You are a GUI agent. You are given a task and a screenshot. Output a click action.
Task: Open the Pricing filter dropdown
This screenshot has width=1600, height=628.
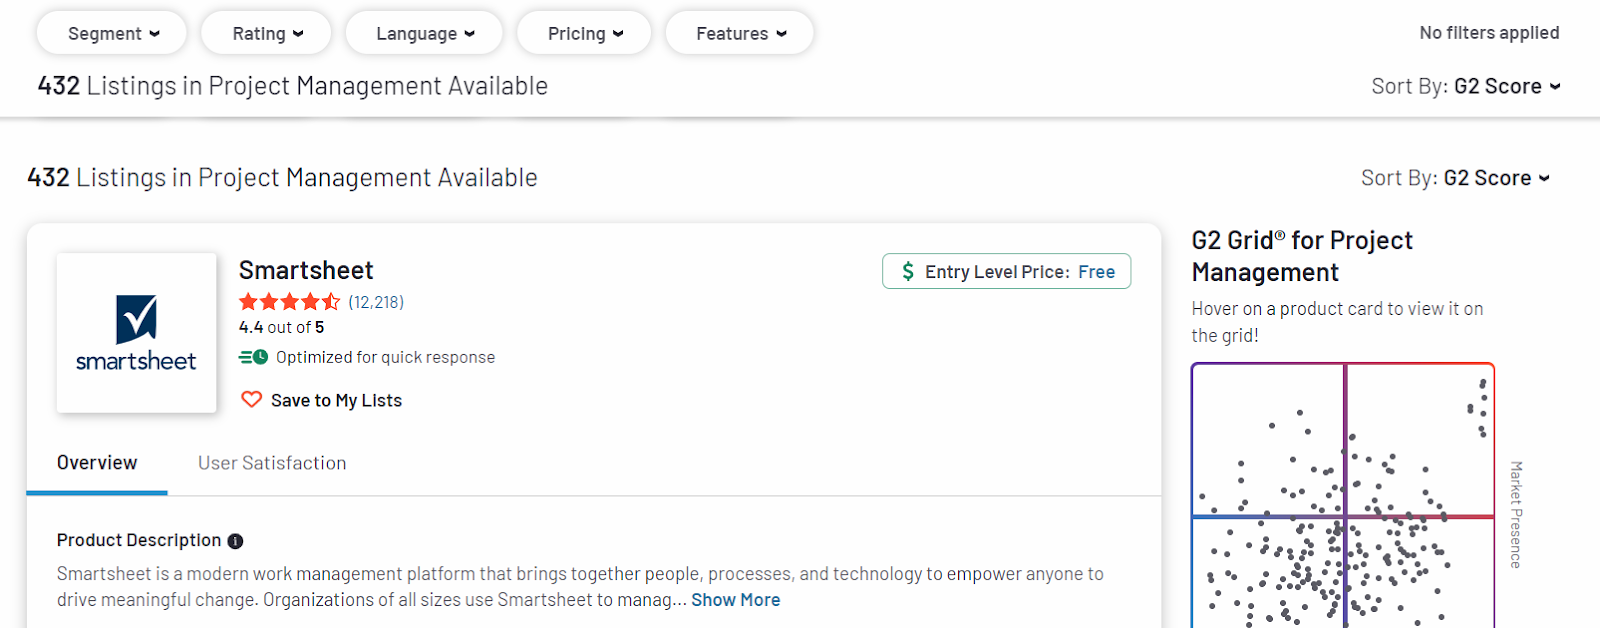(584, 32)
